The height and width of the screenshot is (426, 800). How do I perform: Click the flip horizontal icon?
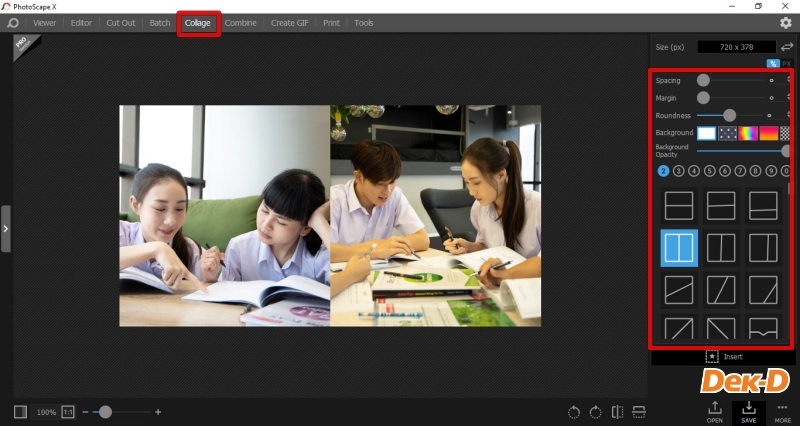coord(617,412)
